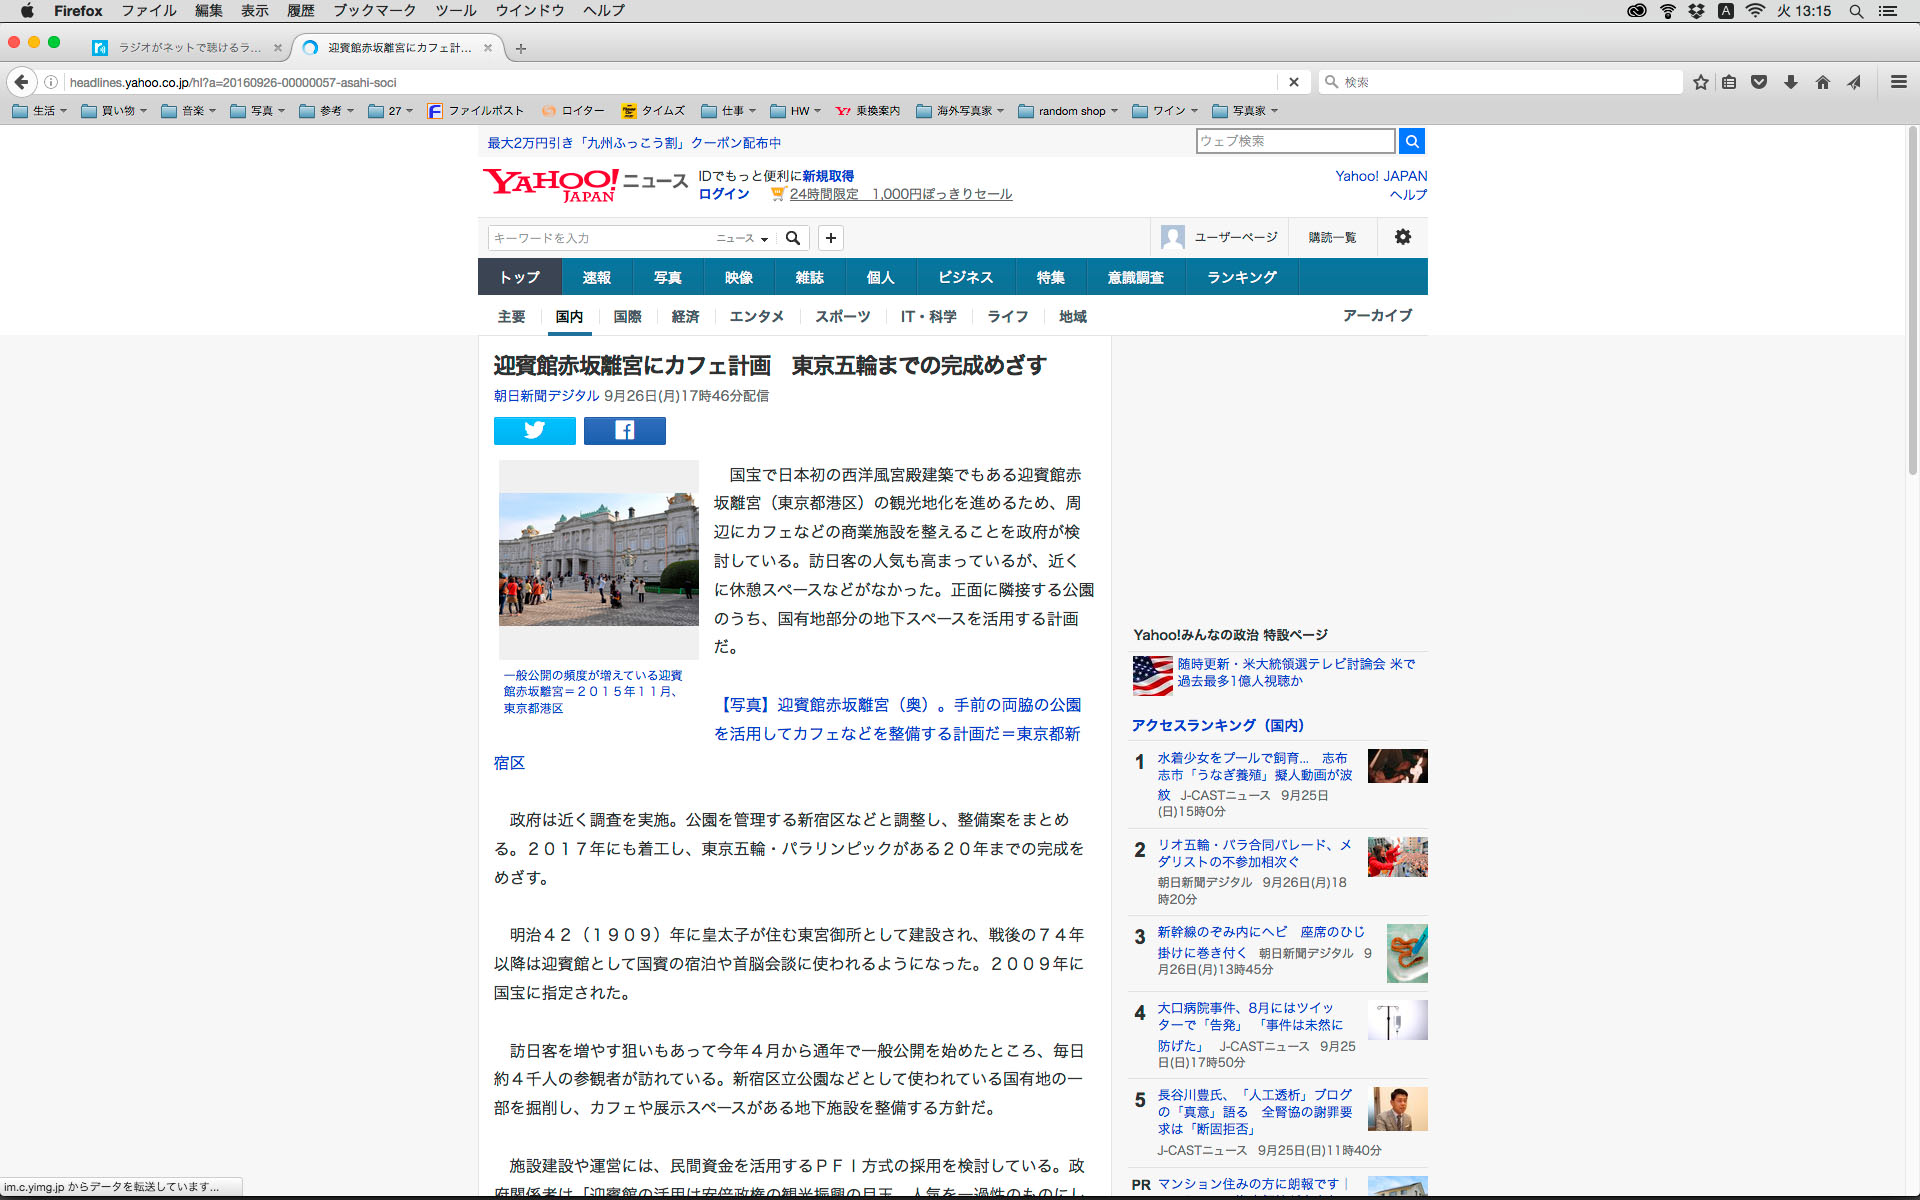Bookmark this page with star icon
This screenshot has width=1920, height=1200.
coord(1700,82)
